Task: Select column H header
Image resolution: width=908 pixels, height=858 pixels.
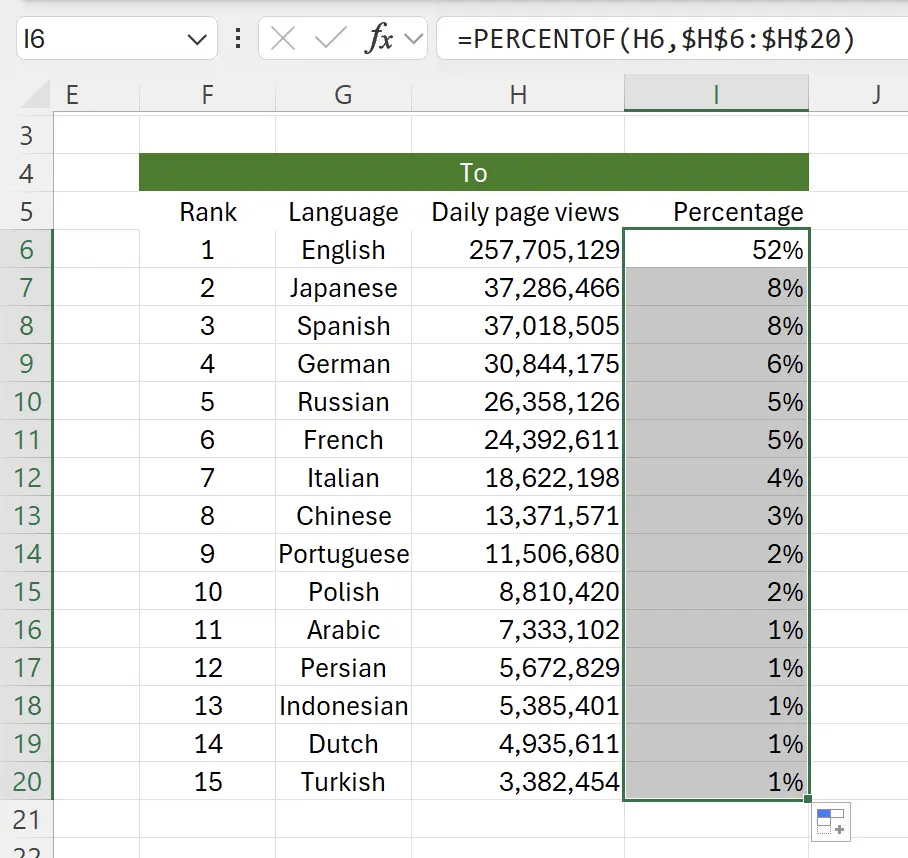Action: click(517, 95)
